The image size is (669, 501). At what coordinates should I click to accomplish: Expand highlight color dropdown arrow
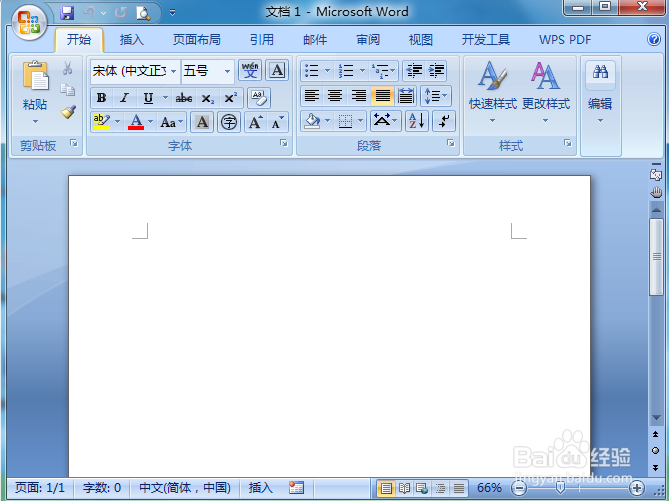point(117,122)
